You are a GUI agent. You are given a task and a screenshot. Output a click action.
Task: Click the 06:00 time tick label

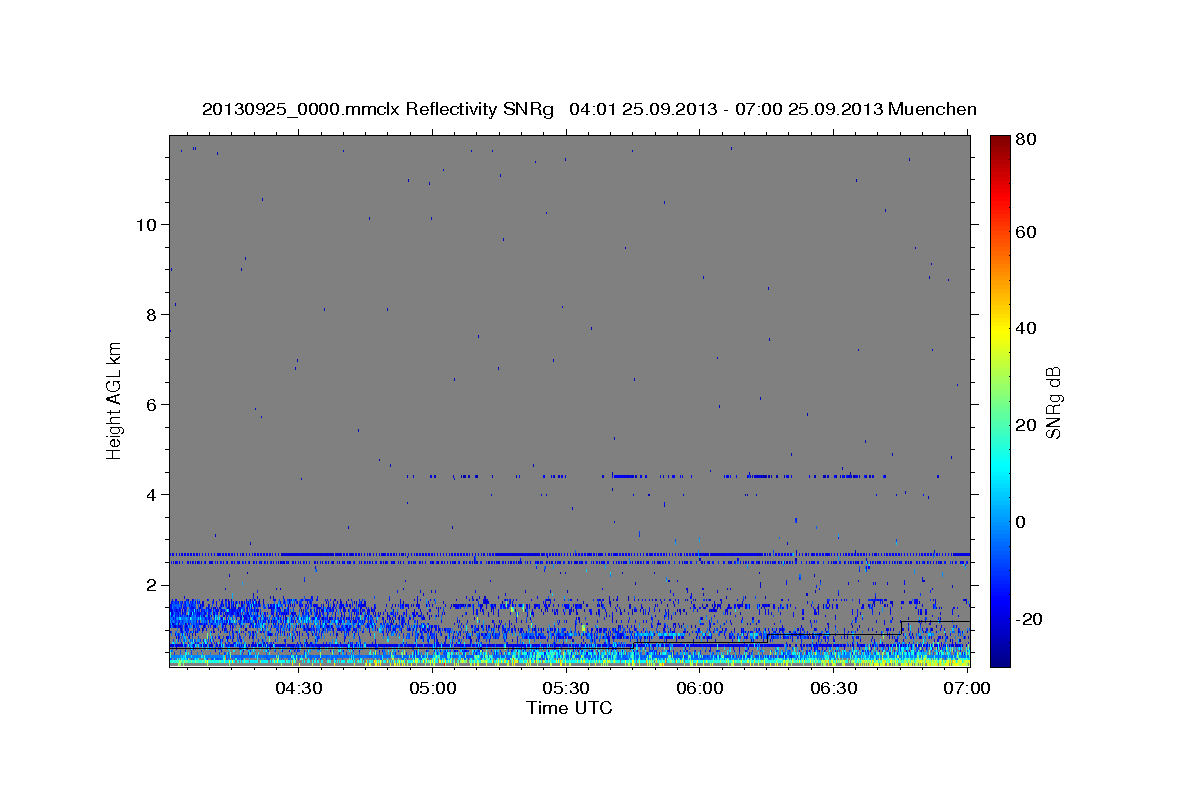pyautogui.click(x=699, y=688)
